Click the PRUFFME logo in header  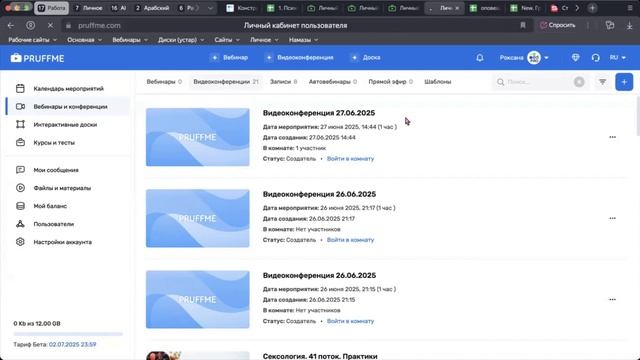click(38, 58)
